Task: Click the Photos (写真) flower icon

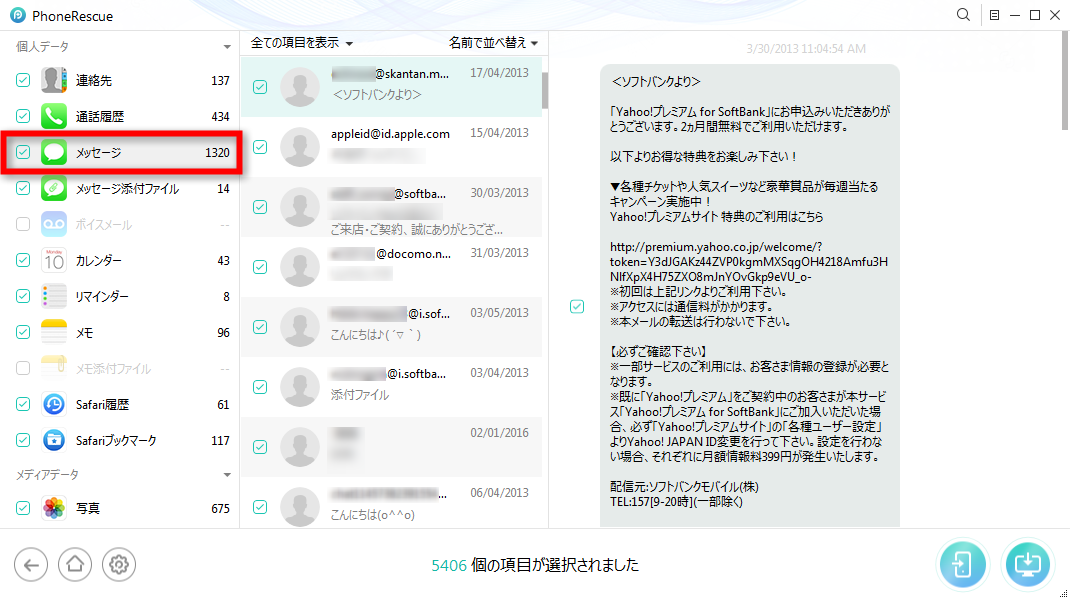Action: (54, 508)
